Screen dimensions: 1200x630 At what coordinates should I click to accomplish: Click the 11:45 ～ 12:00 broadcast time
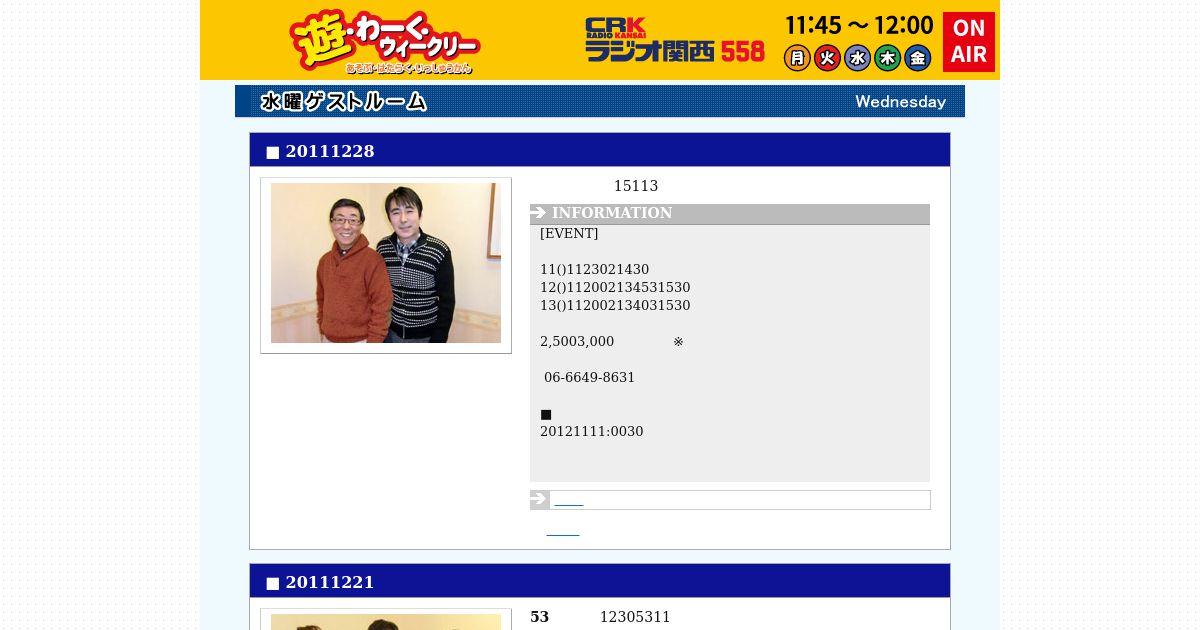(859, 25)
